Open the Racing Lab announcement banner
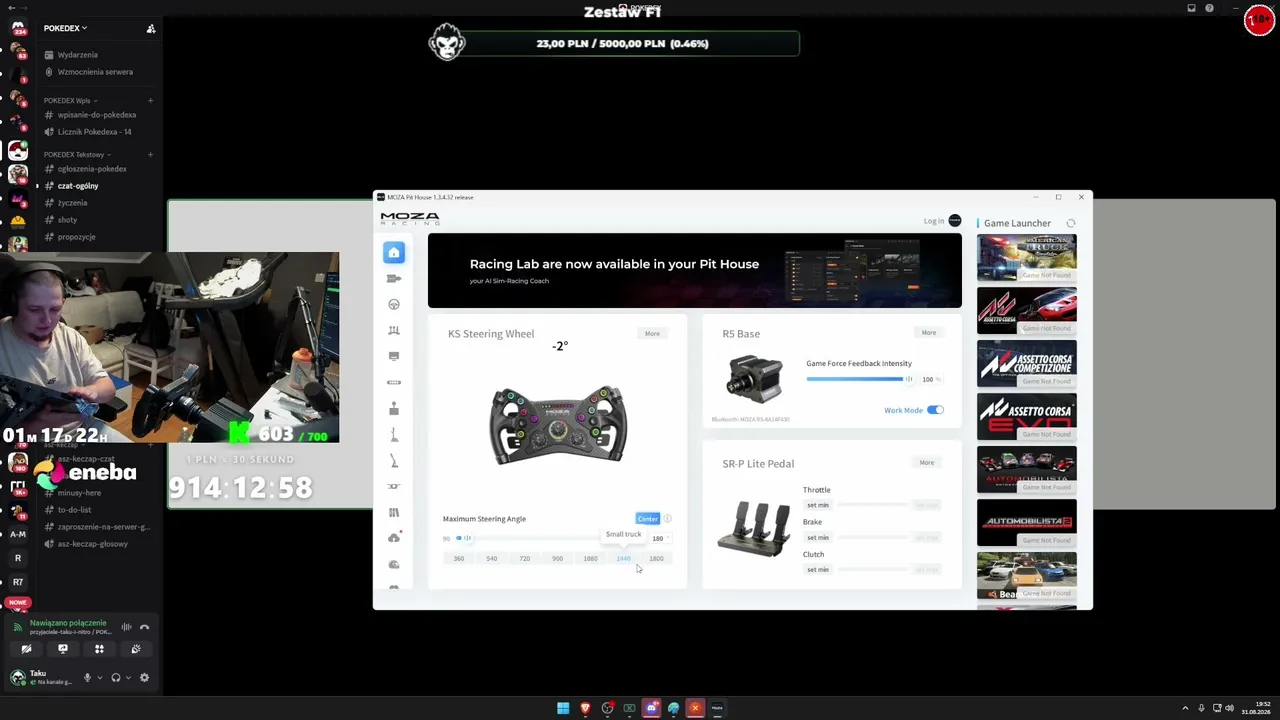 [x=695, y=270]
